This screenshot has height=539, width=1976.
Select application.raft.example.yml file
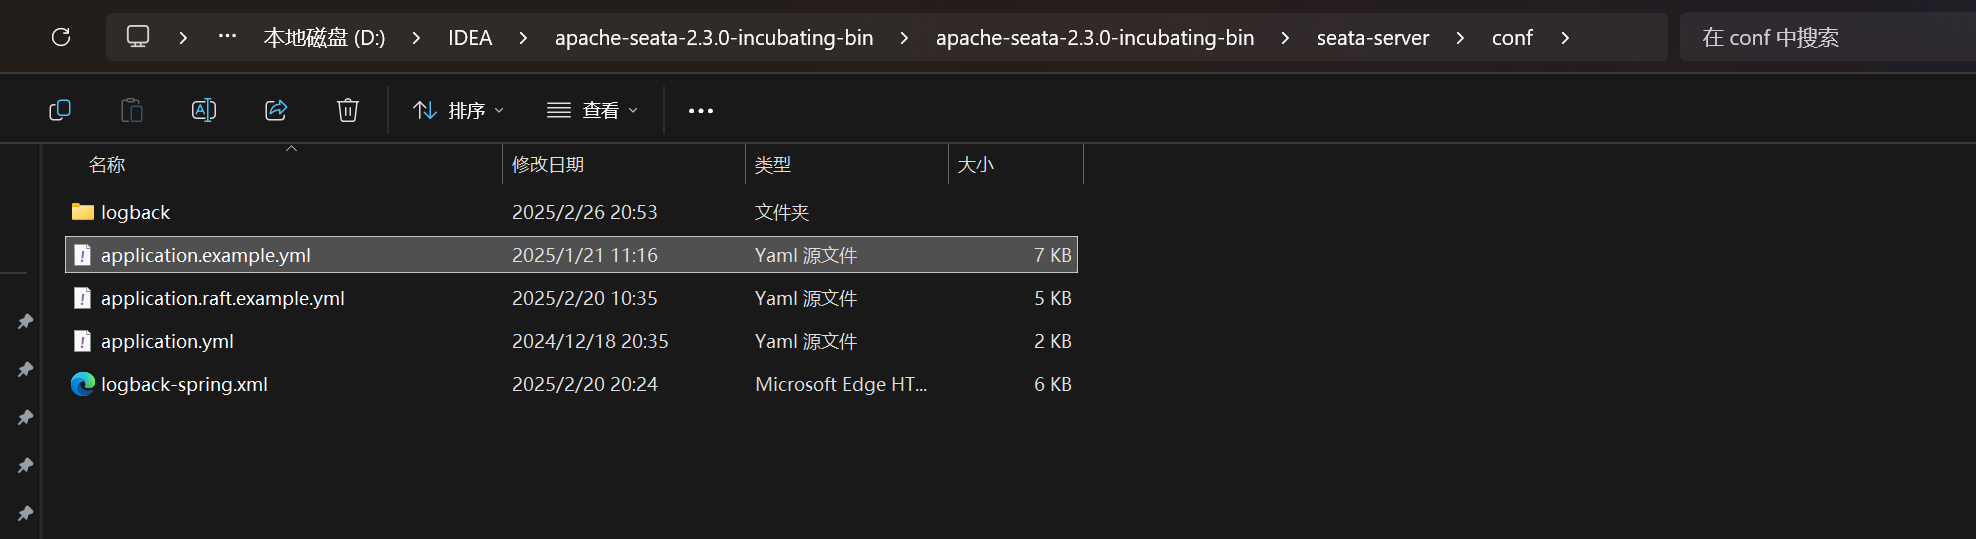click(222, 298)
